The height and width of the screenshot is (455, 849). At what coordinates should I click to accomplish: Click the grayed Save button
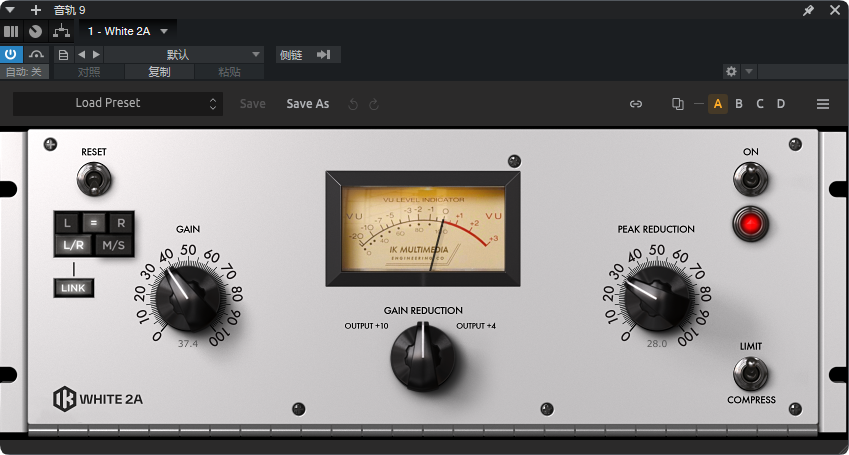pyautogui.click(x=252, y=104)
